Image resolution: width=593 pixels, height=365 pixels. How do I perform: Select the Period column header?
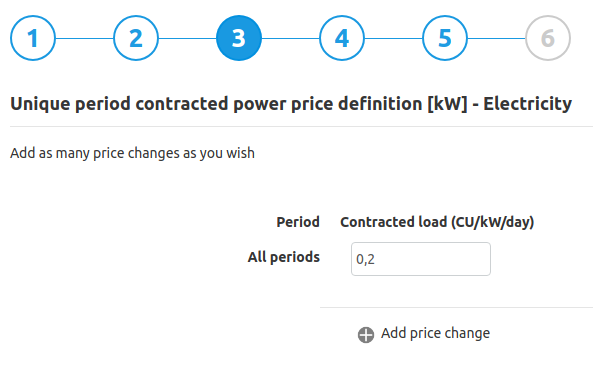pos(298,222)
